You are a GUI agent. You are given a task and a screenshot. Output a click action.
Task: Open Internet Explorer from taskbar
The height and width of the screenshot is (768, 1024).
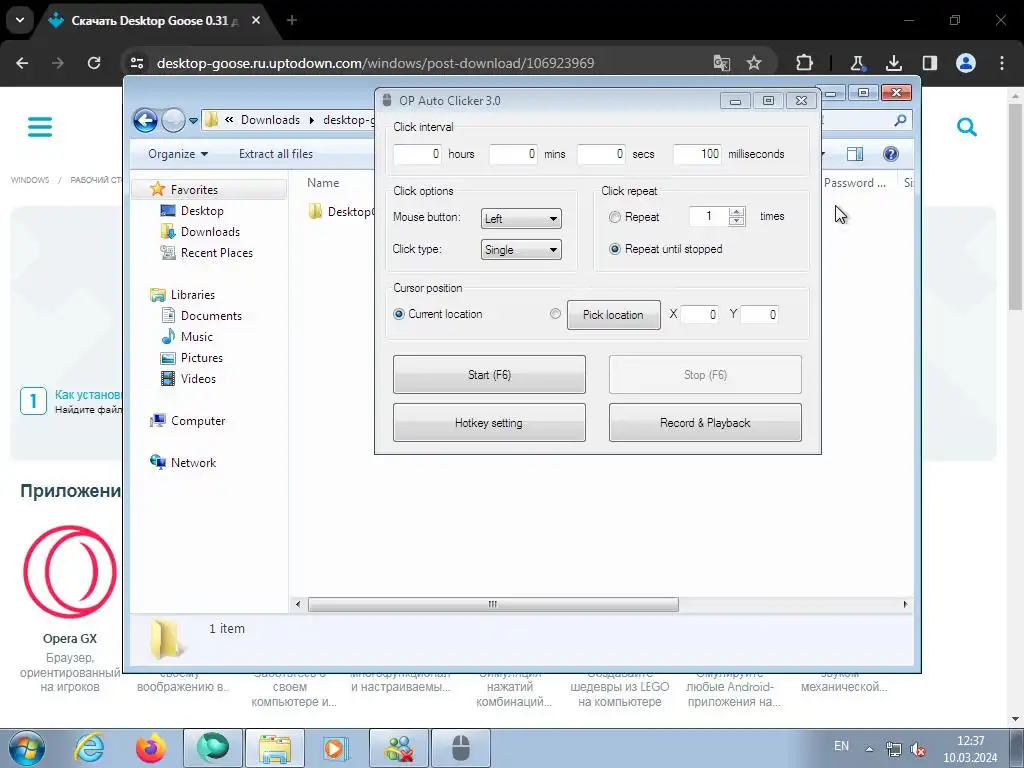coord(89,748)
